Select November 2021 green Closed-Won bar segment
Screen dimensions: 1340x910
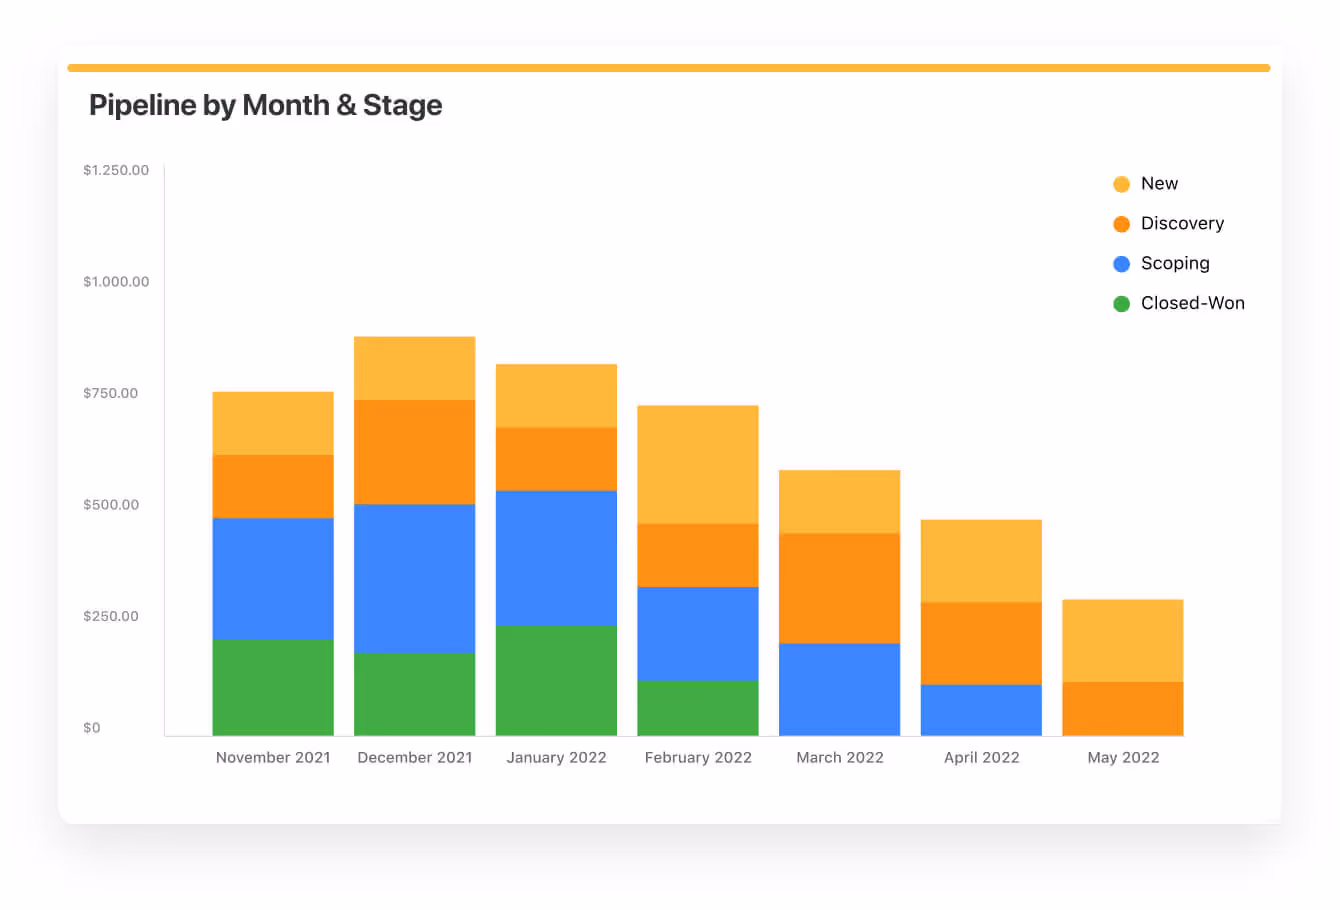pyautogui.click(x=273, y=687)
